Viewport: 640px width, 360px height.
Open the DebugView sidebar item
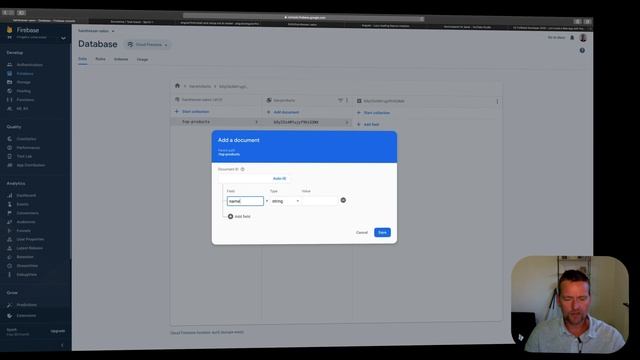point(27,275)
